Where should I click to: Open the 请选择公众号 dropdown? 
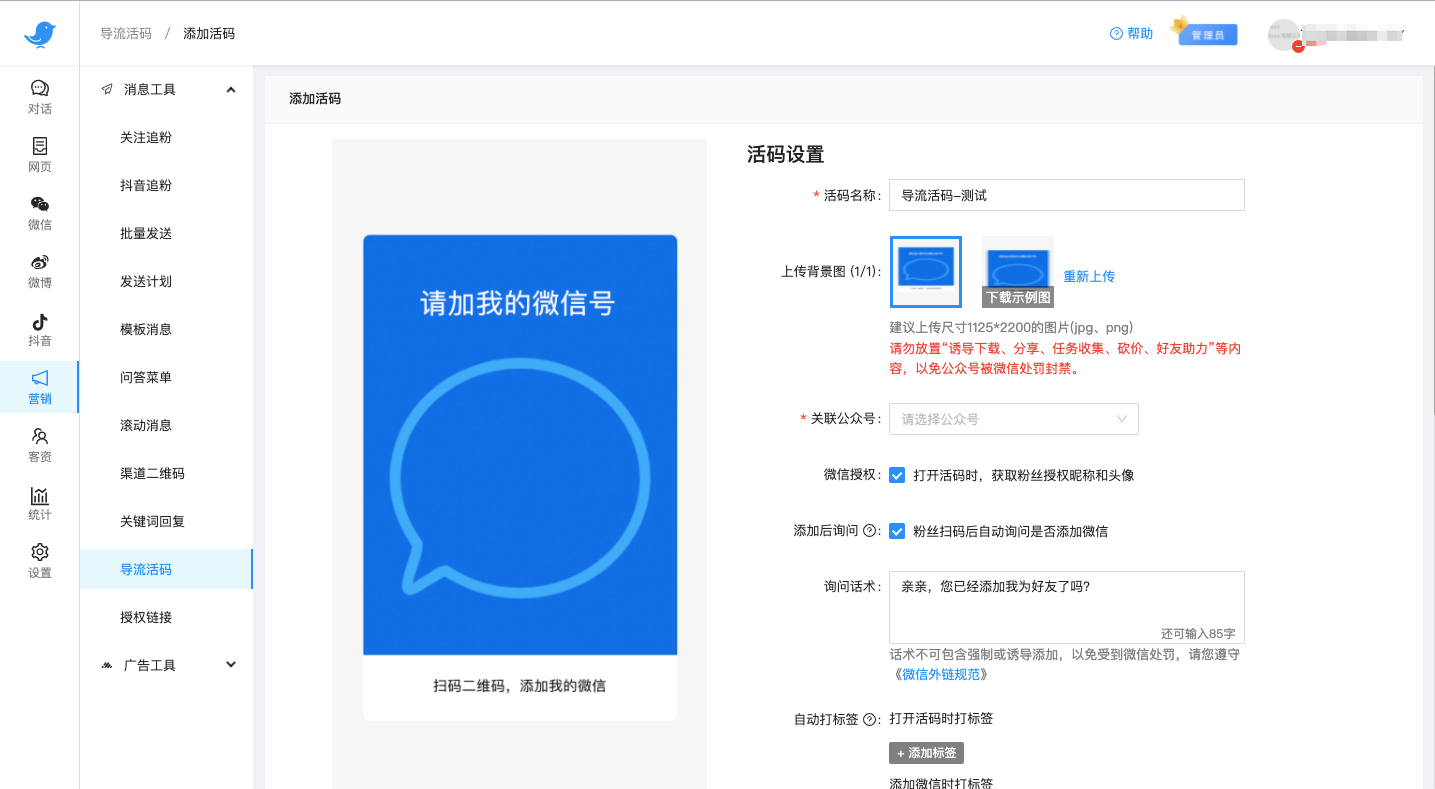click(x=1013, y=418)
